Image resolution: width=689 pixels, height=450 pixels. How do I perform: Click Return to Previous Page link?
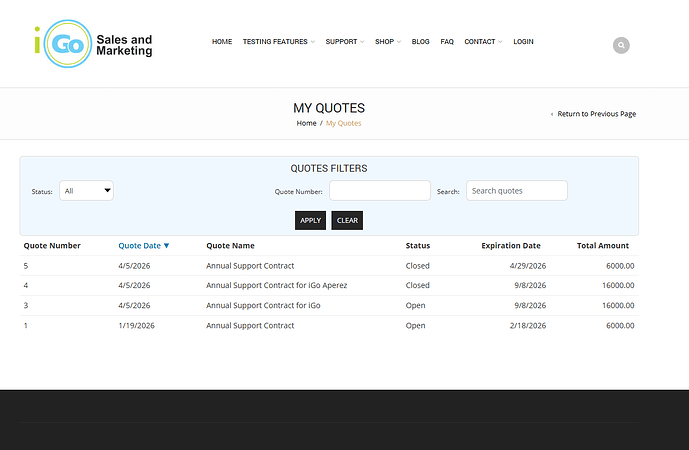click(595, 114)
